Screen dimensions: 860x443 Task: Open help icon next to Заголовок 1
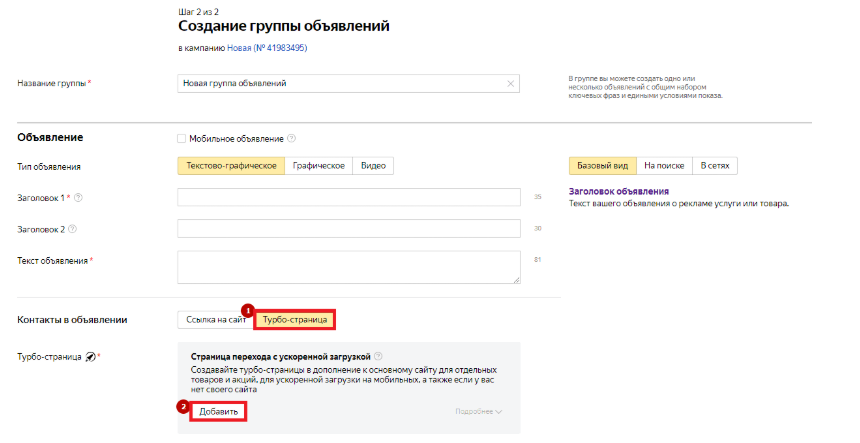[78, 198]
